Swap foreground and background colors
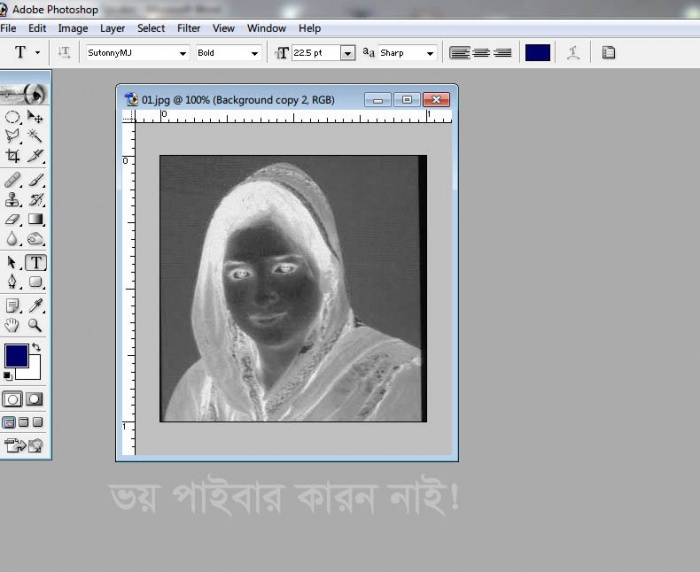This screenshot has height=572, width=700. (x=37, y=347)
